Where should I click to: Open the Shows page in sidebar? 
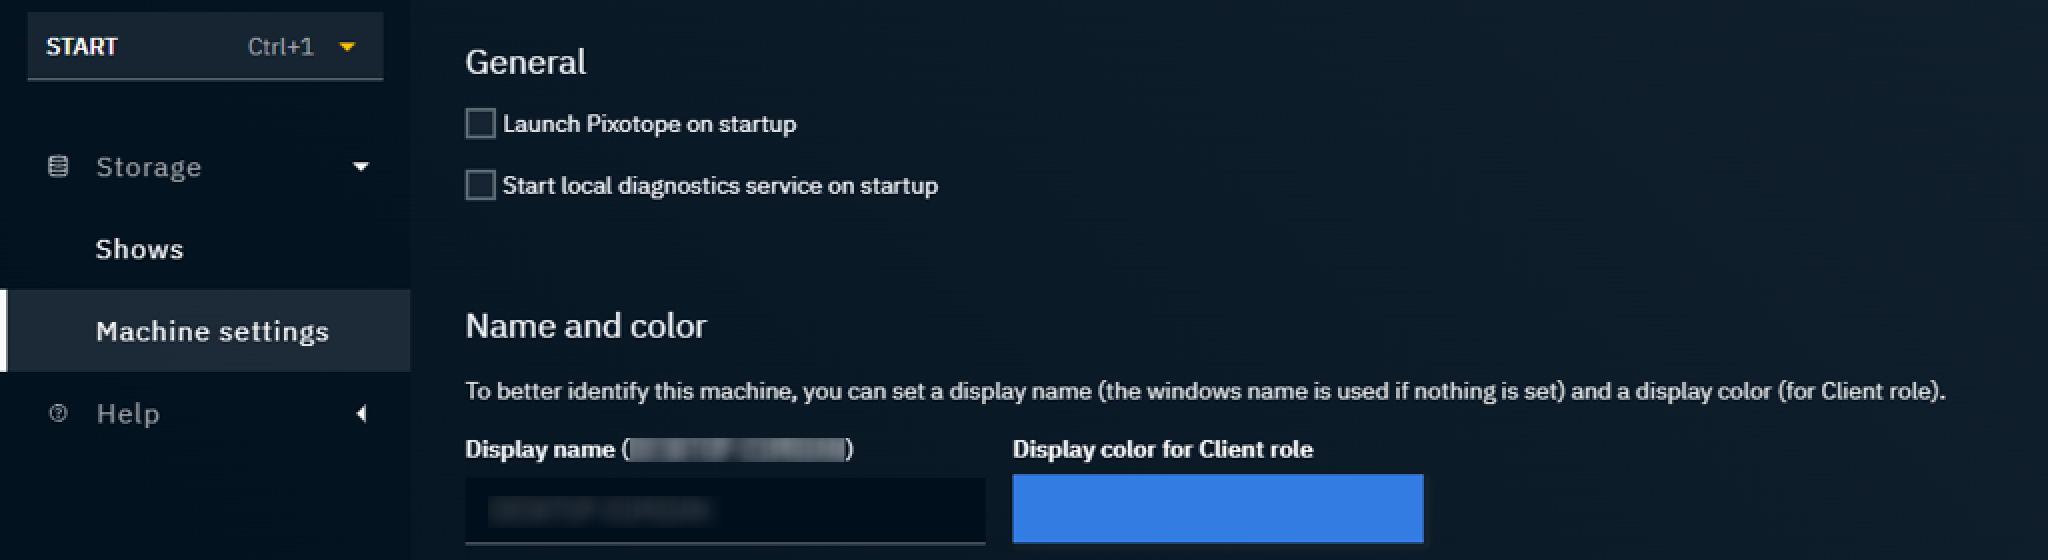pyautogui.click(x=139, y=249)
